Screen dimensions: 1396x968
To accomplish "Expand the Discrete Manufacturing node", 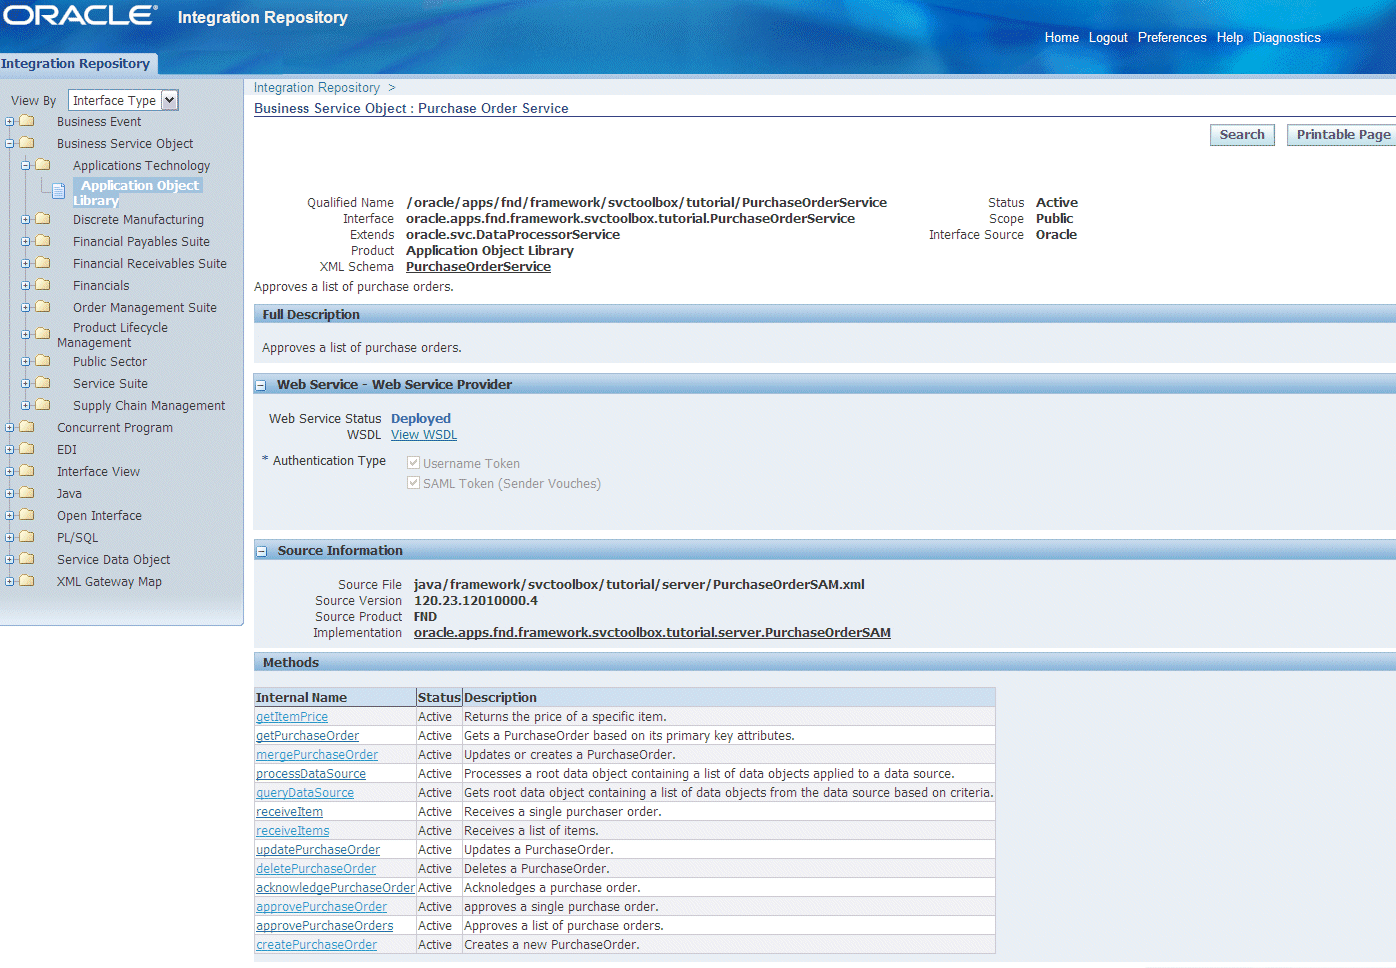I will (x=26, y=220).
